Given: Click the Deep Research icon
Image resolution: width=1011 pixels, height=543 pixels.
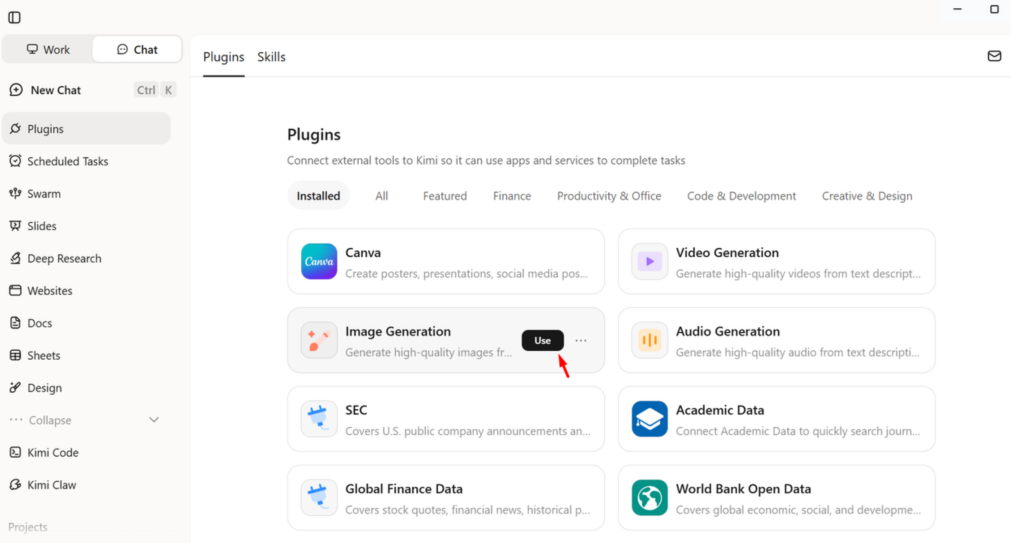Looking at the screenshot, I should click(x=15, y=258).
